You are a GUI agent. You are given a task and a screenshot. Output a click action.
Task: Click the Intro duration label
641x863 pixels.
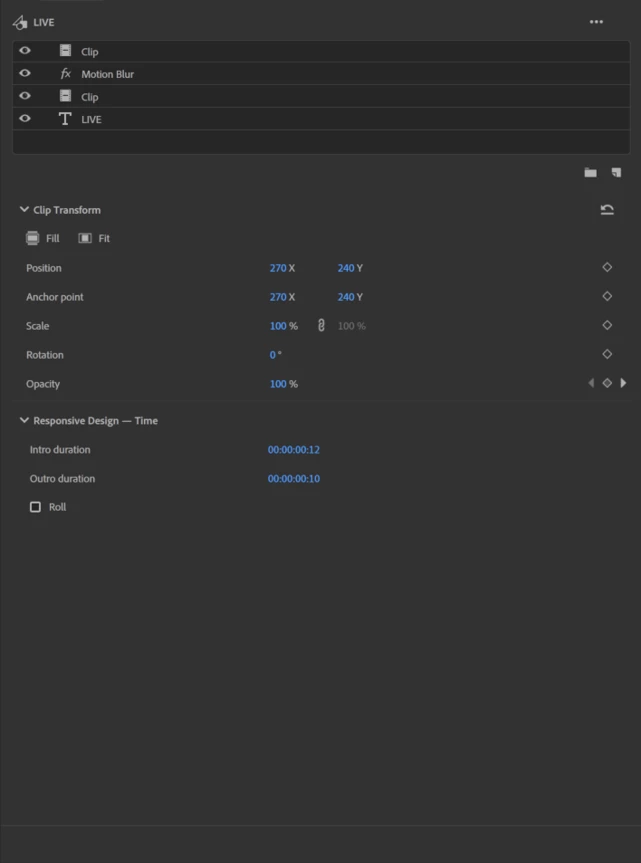tap(60, 450)
